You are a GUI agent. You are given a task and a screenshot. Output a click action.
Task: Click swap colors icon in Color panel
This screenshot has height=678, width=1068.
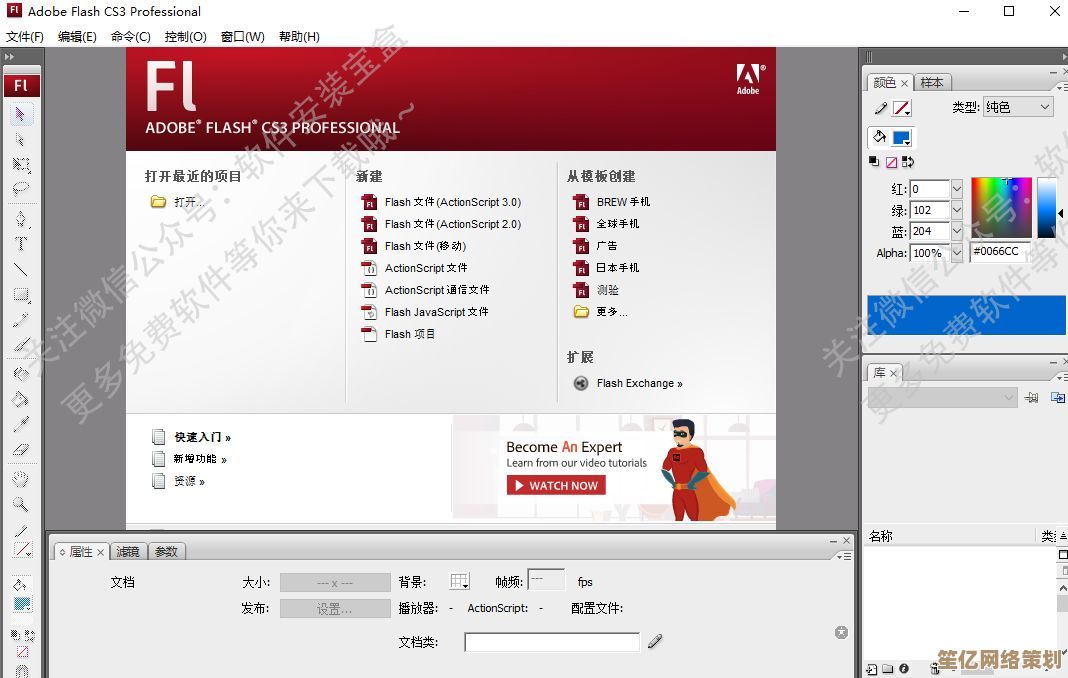click(907, 162)
